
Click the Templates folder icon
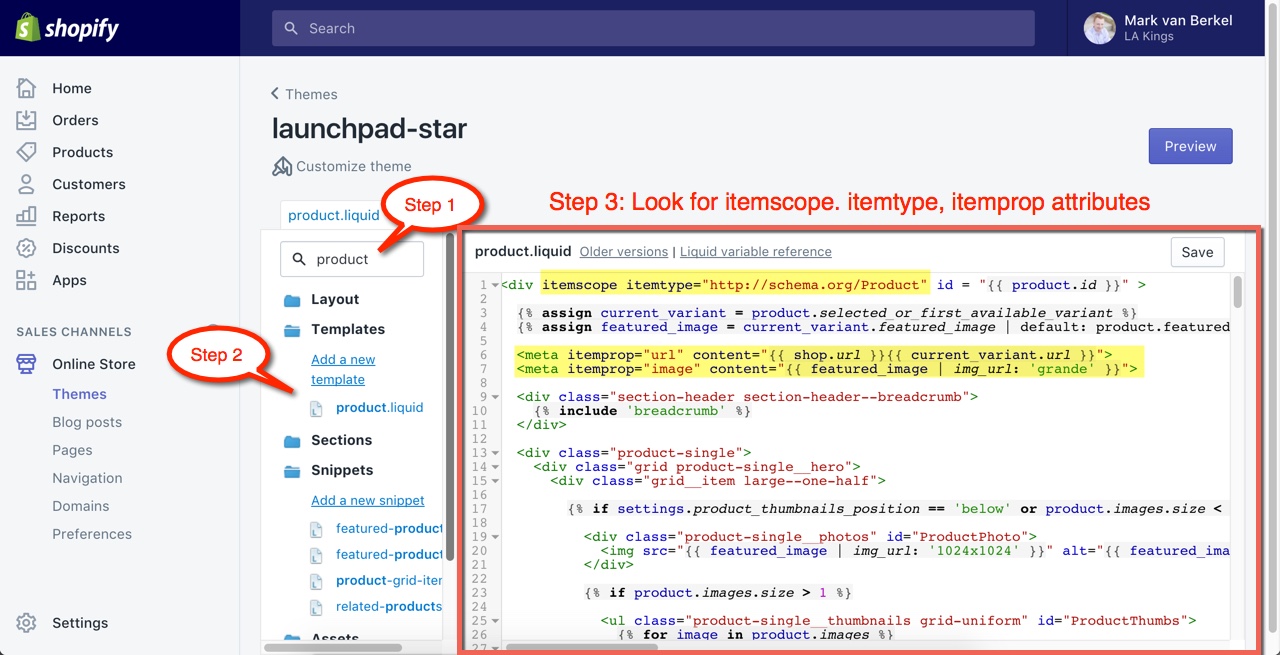[292, 330]
